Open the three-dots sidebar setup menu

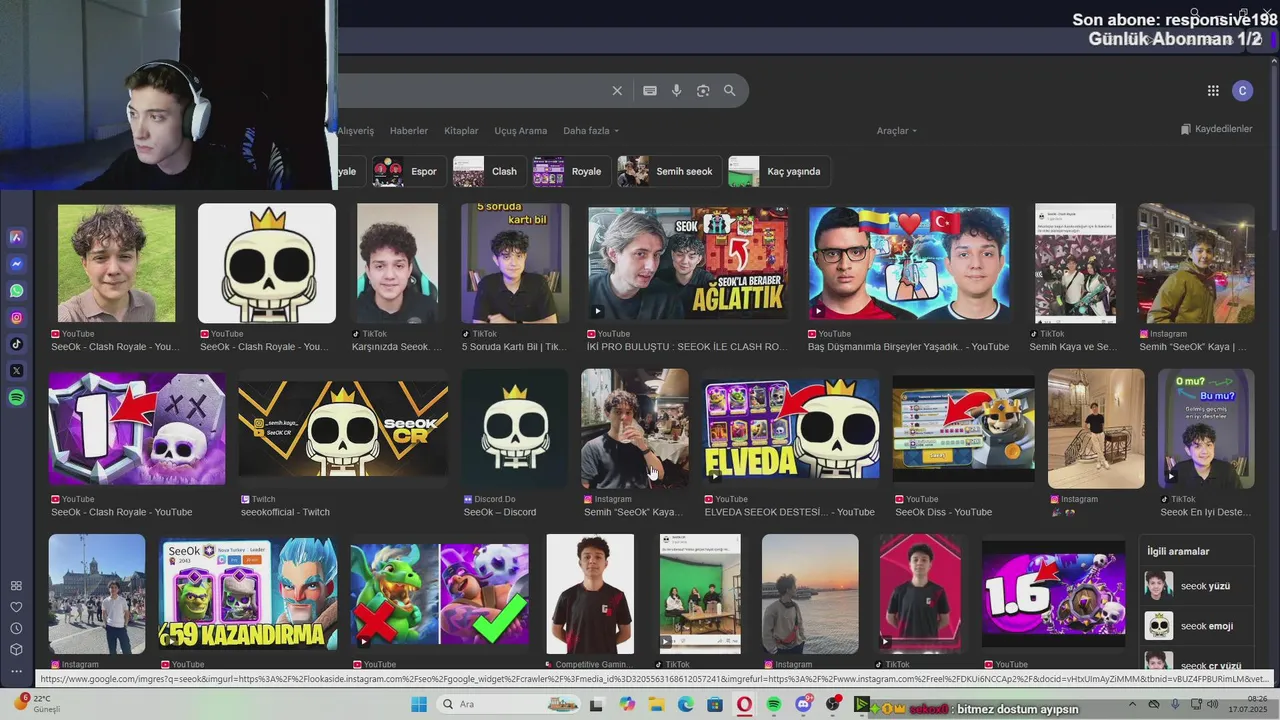click(x=16, y=670)
